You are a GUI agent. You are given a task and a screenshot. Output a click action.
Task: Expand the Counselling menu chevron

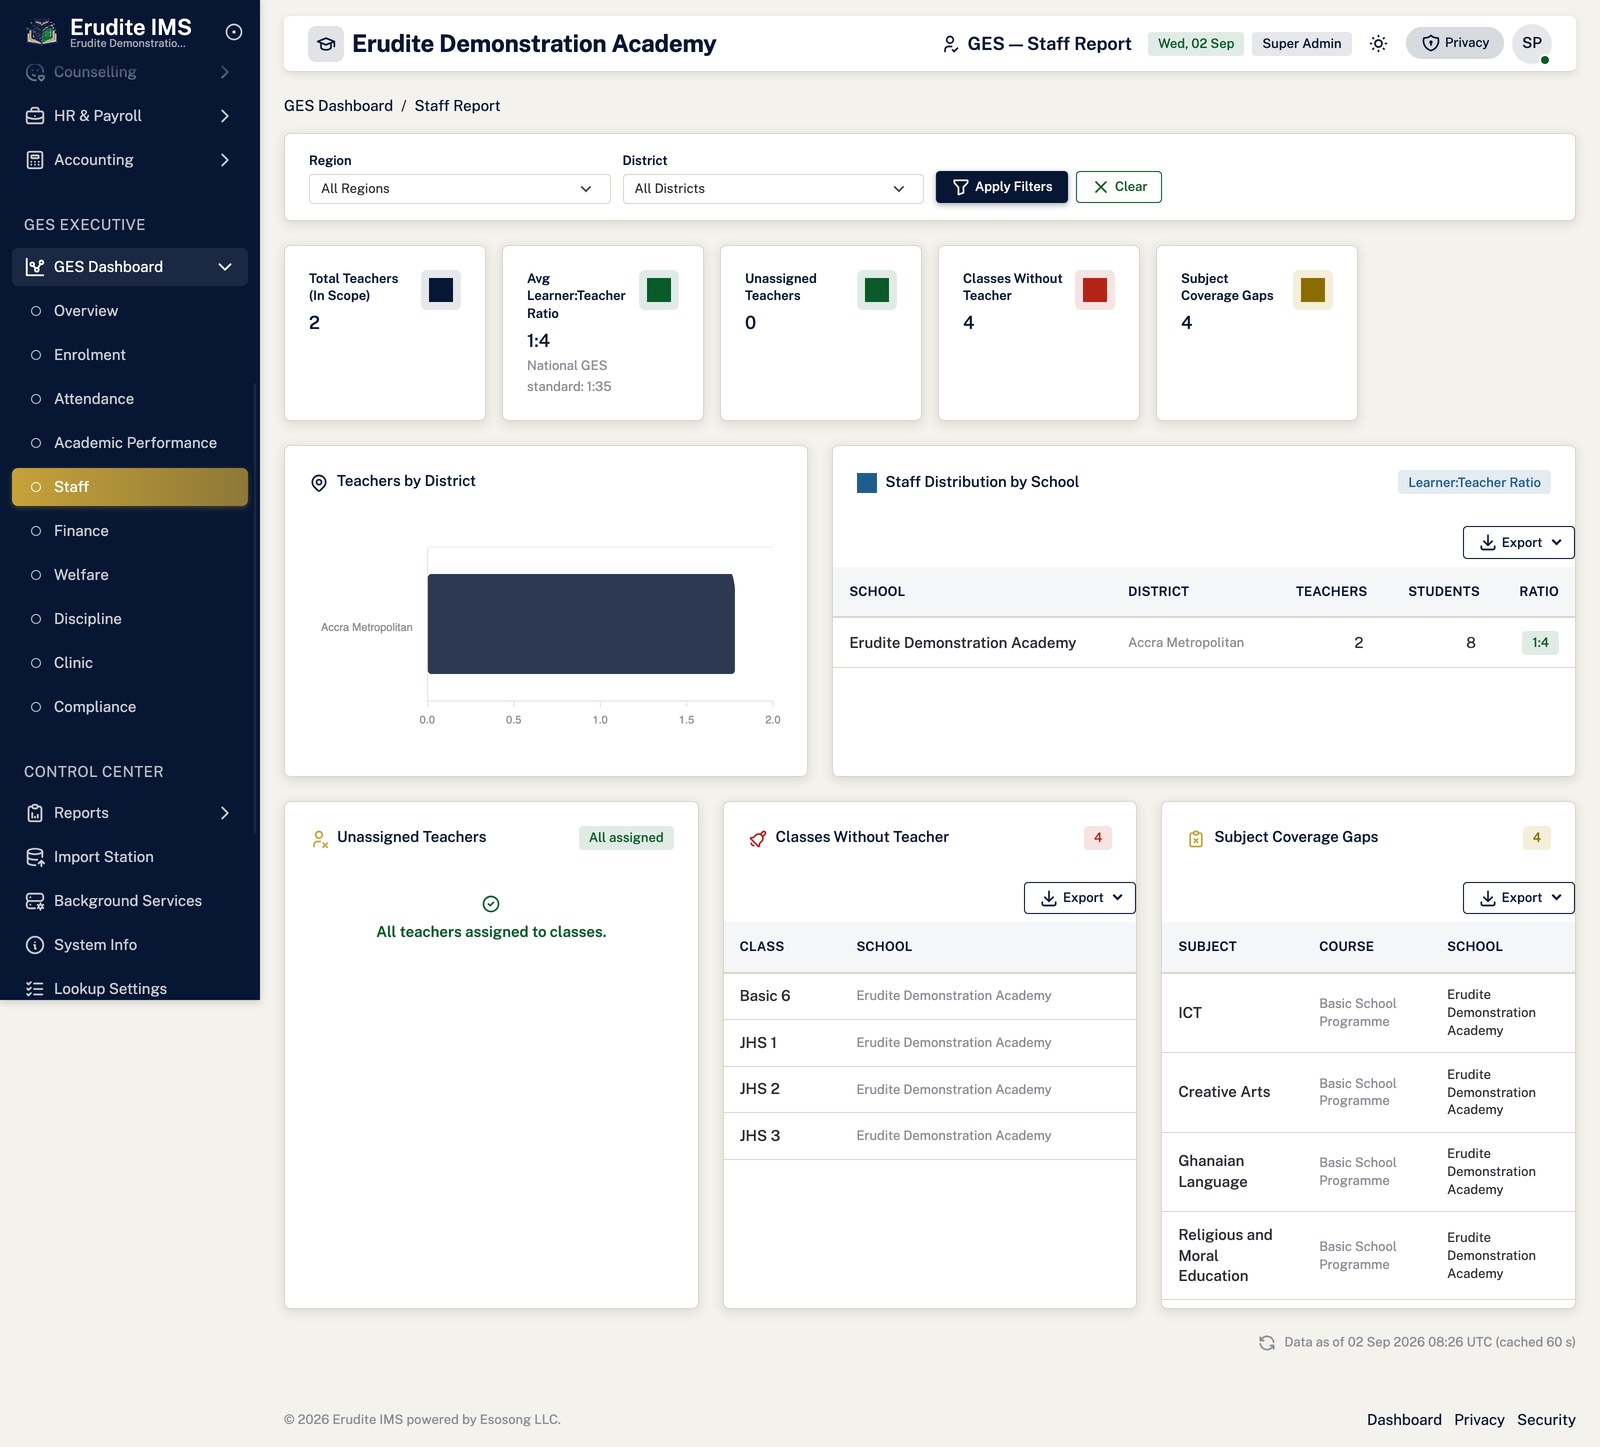(x=225, y=72)
